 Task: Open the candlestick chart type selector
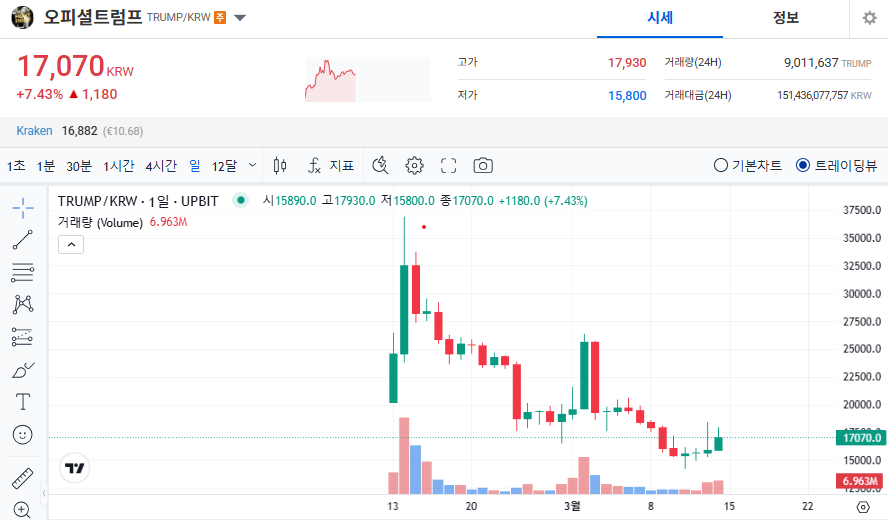280,165
